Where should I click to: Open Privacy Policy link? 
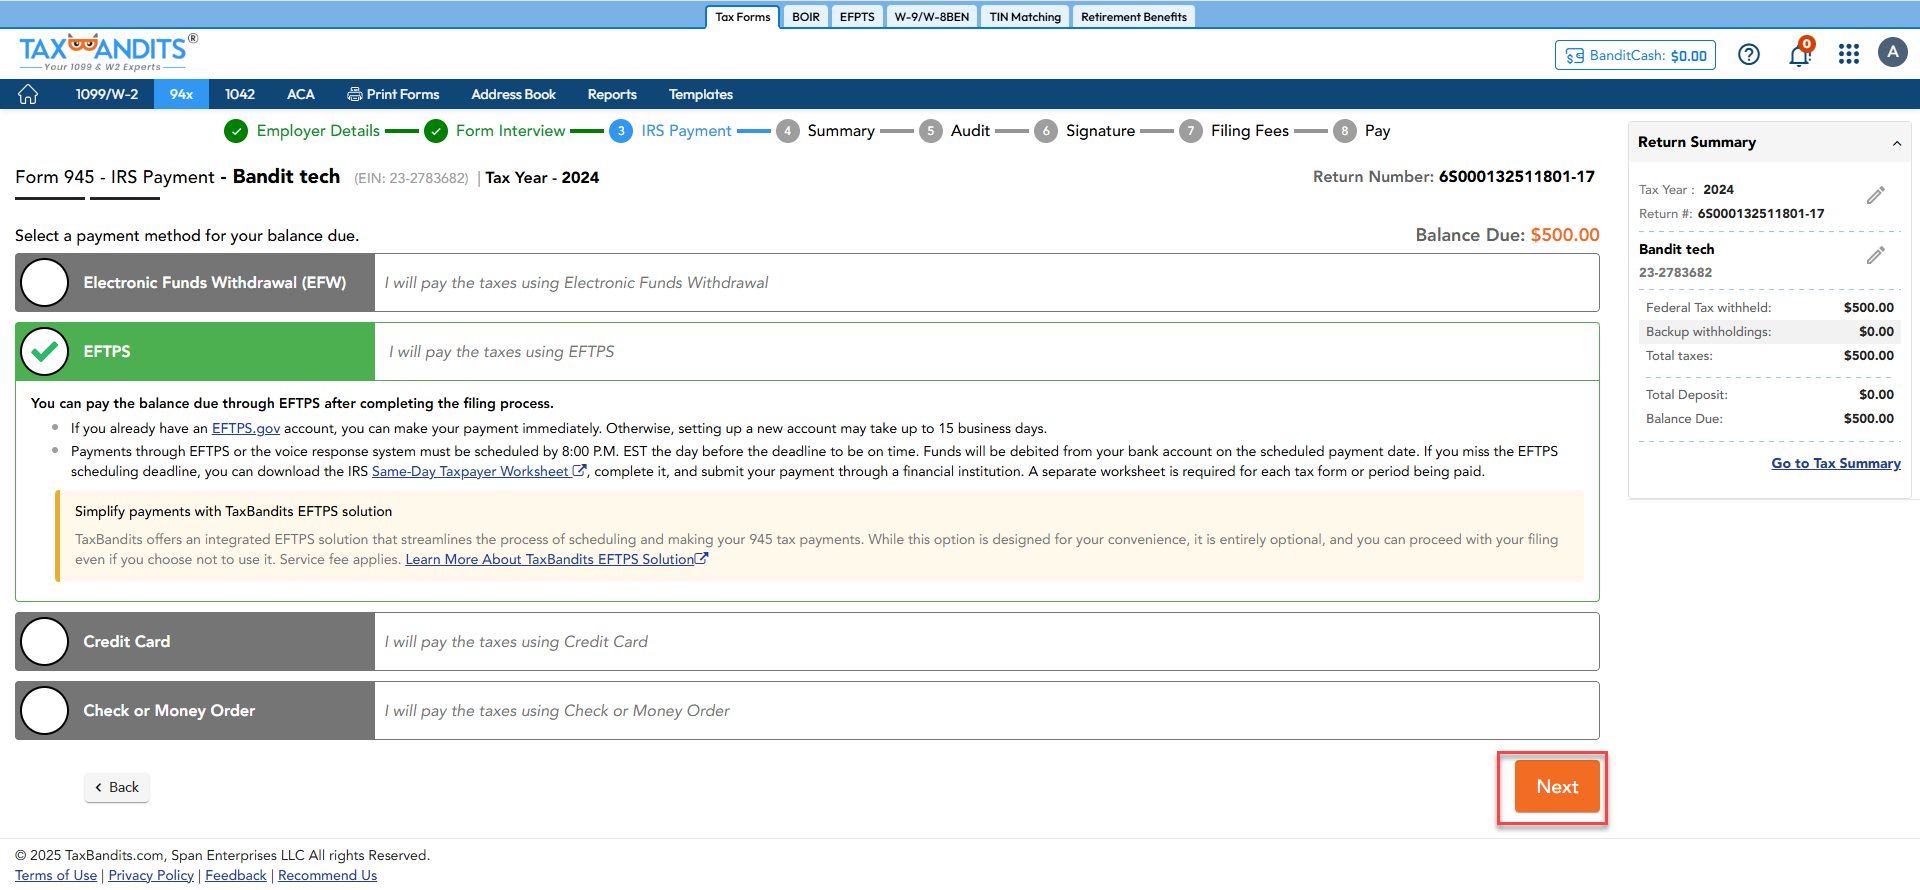[151, 875]
